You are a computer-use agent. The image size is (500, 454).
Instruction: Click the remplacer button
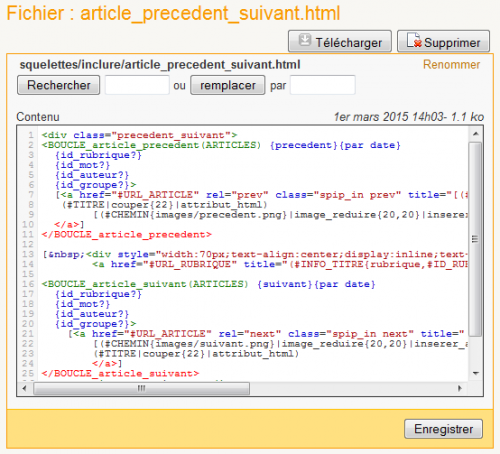[228, 85]
